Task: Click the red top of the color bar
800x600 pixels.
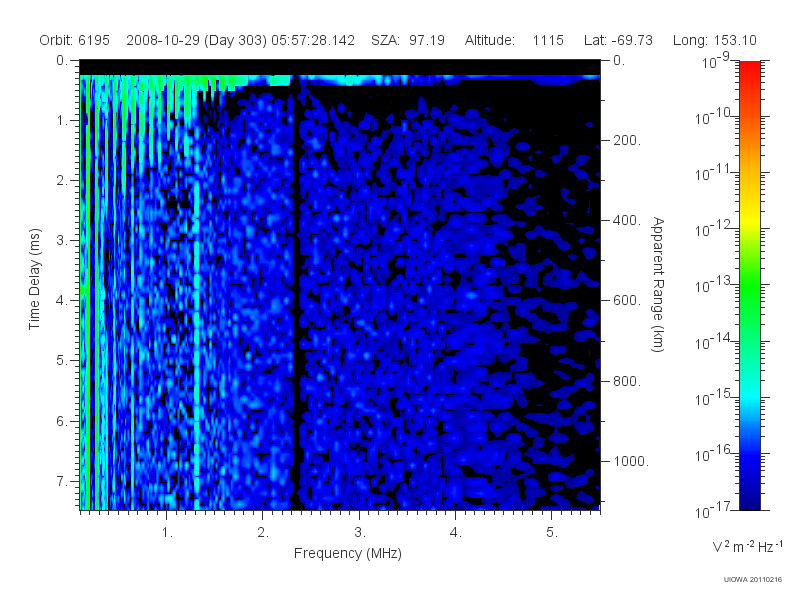Action: tap(749, 77)
